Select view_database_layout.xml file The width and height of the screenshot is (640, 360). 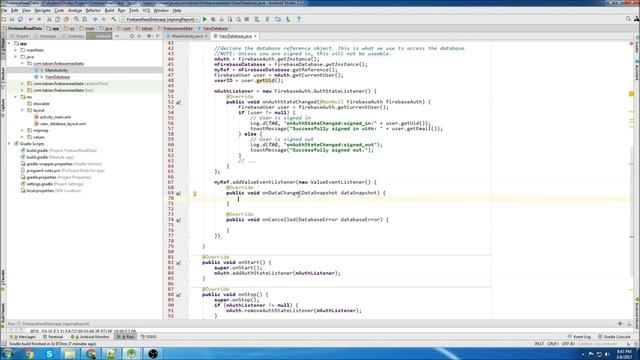[62, 124]
